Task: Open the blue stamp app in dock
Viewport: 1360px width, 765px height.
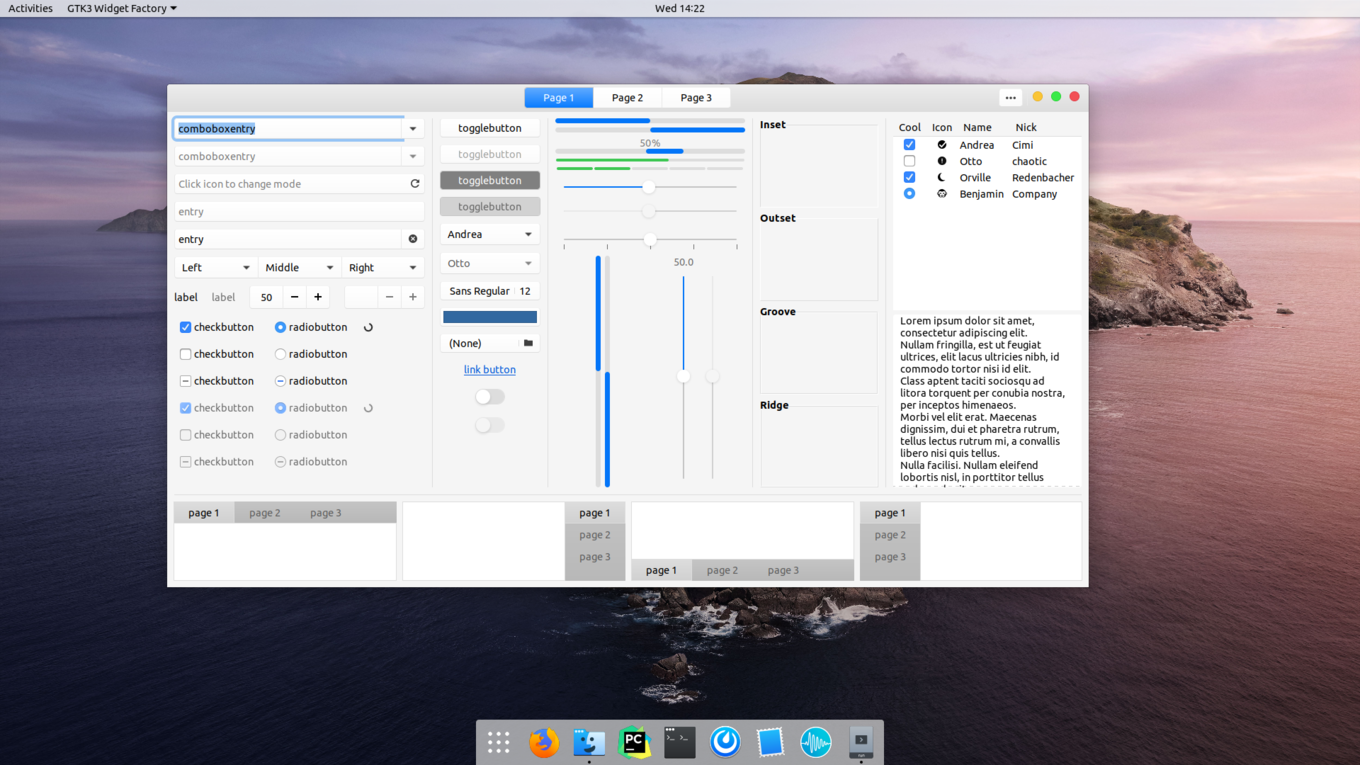Action: tap(770, 742)
